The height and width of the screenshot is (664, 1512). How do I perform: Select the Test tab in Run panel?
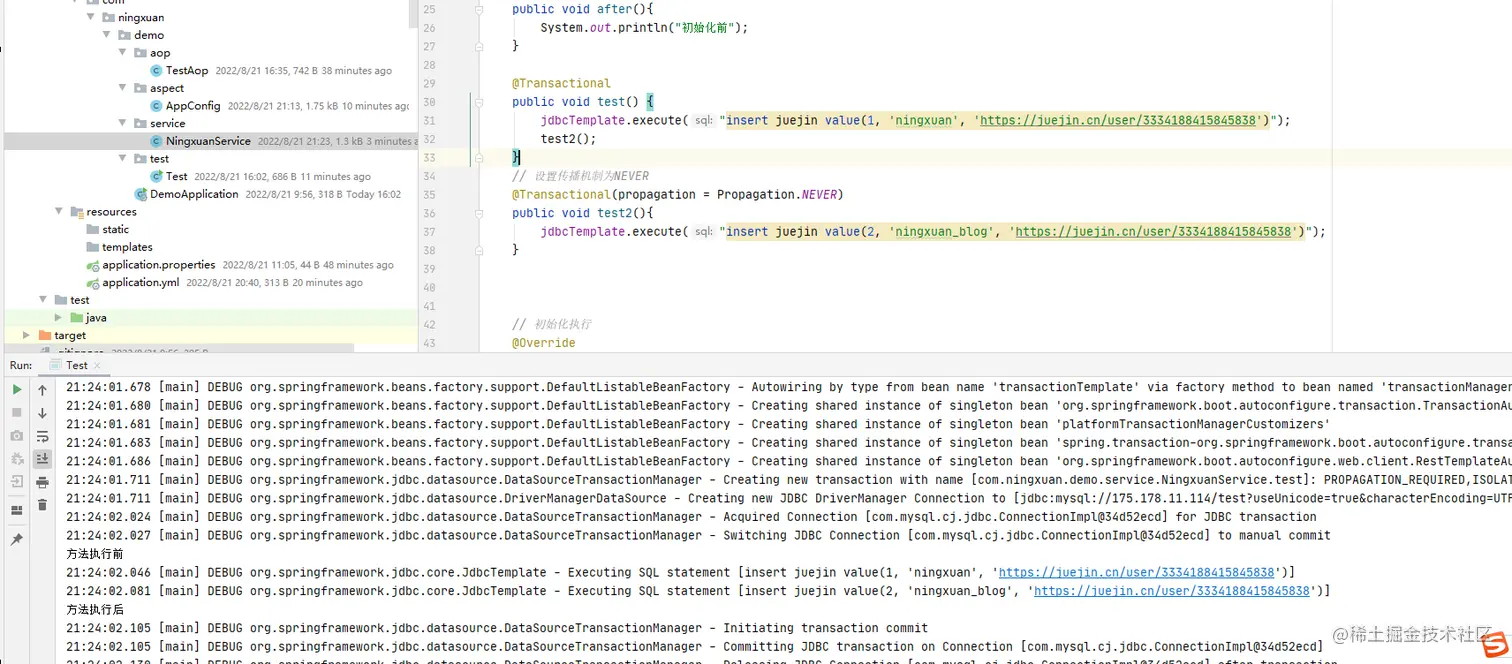pos(76,365)
